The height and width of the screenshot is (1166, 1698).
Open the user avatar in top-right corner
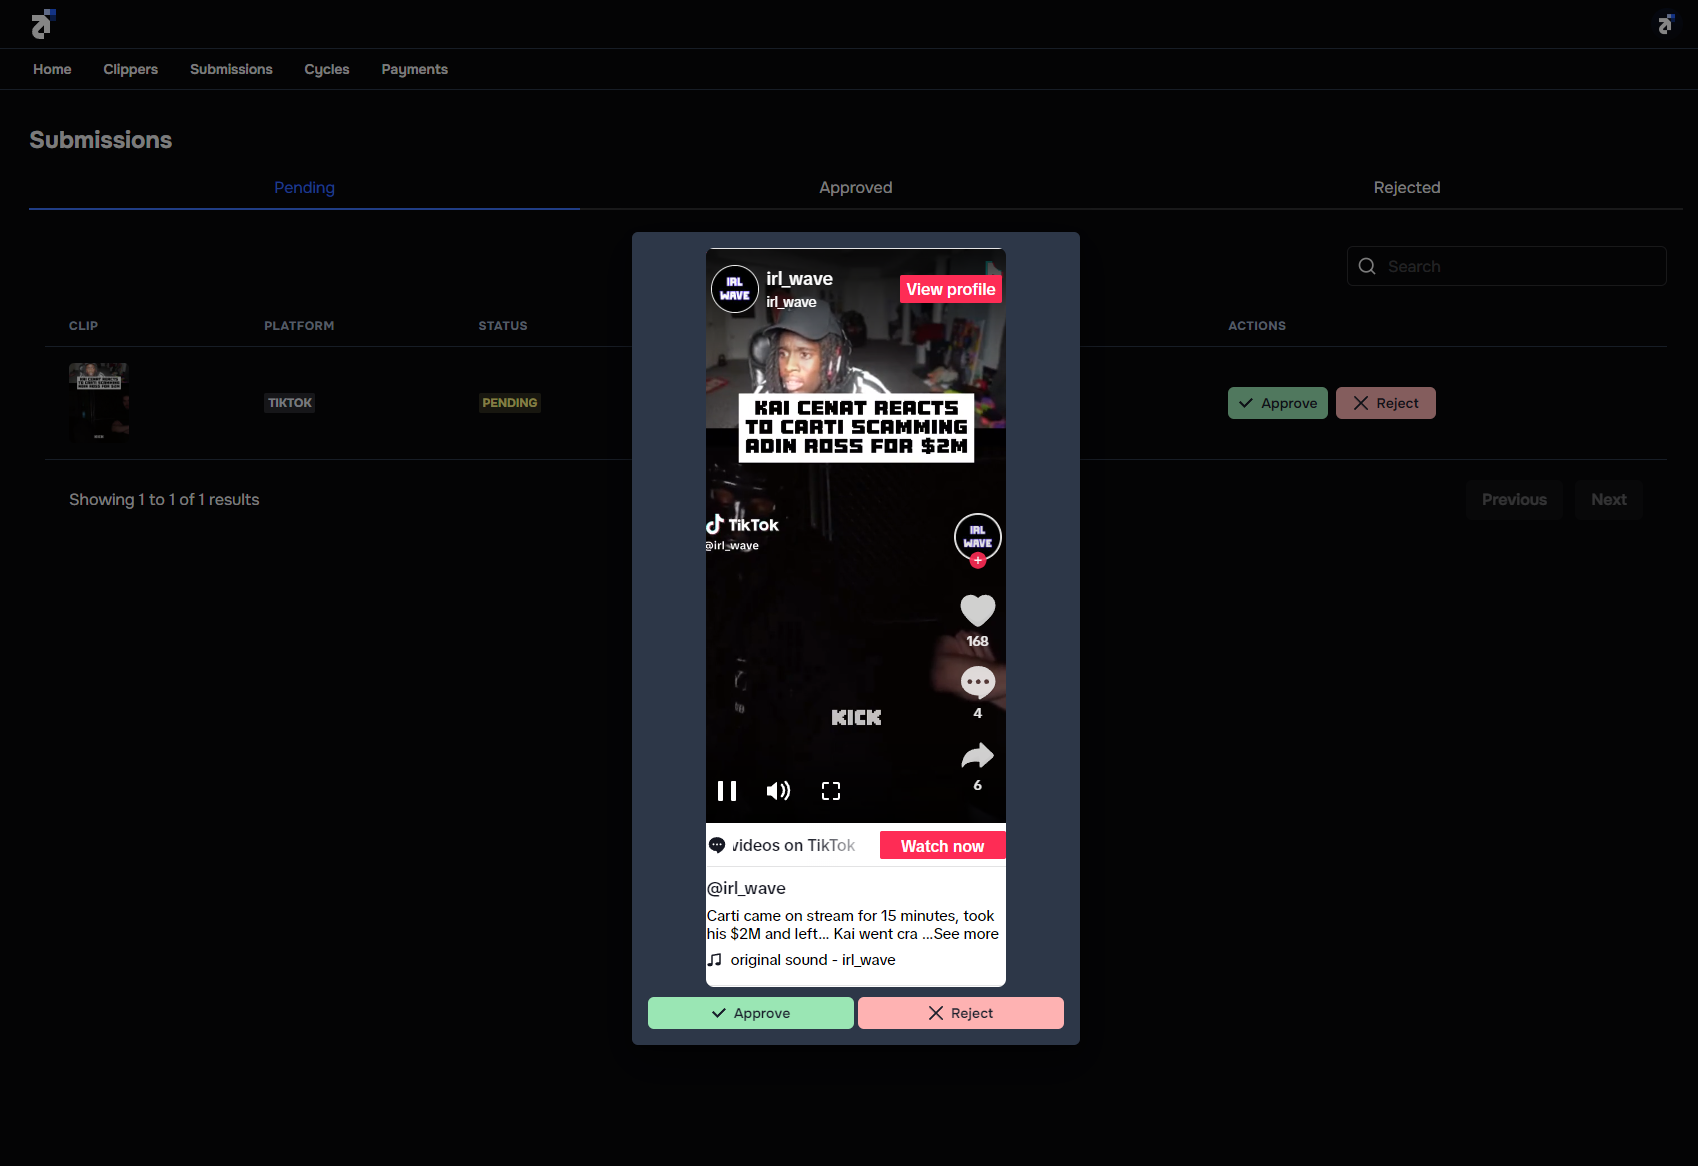(x=1665, y=24)
